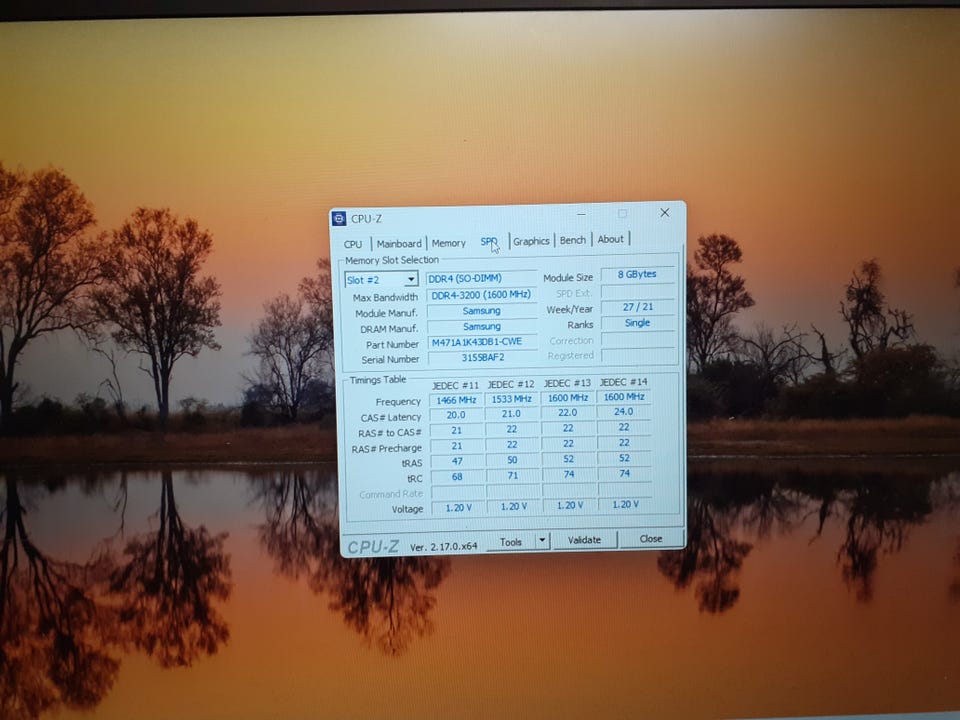The height and width of the screenshot is (720, 960).
Task: Click the Close button at bottom right
Action: point(651,538)
